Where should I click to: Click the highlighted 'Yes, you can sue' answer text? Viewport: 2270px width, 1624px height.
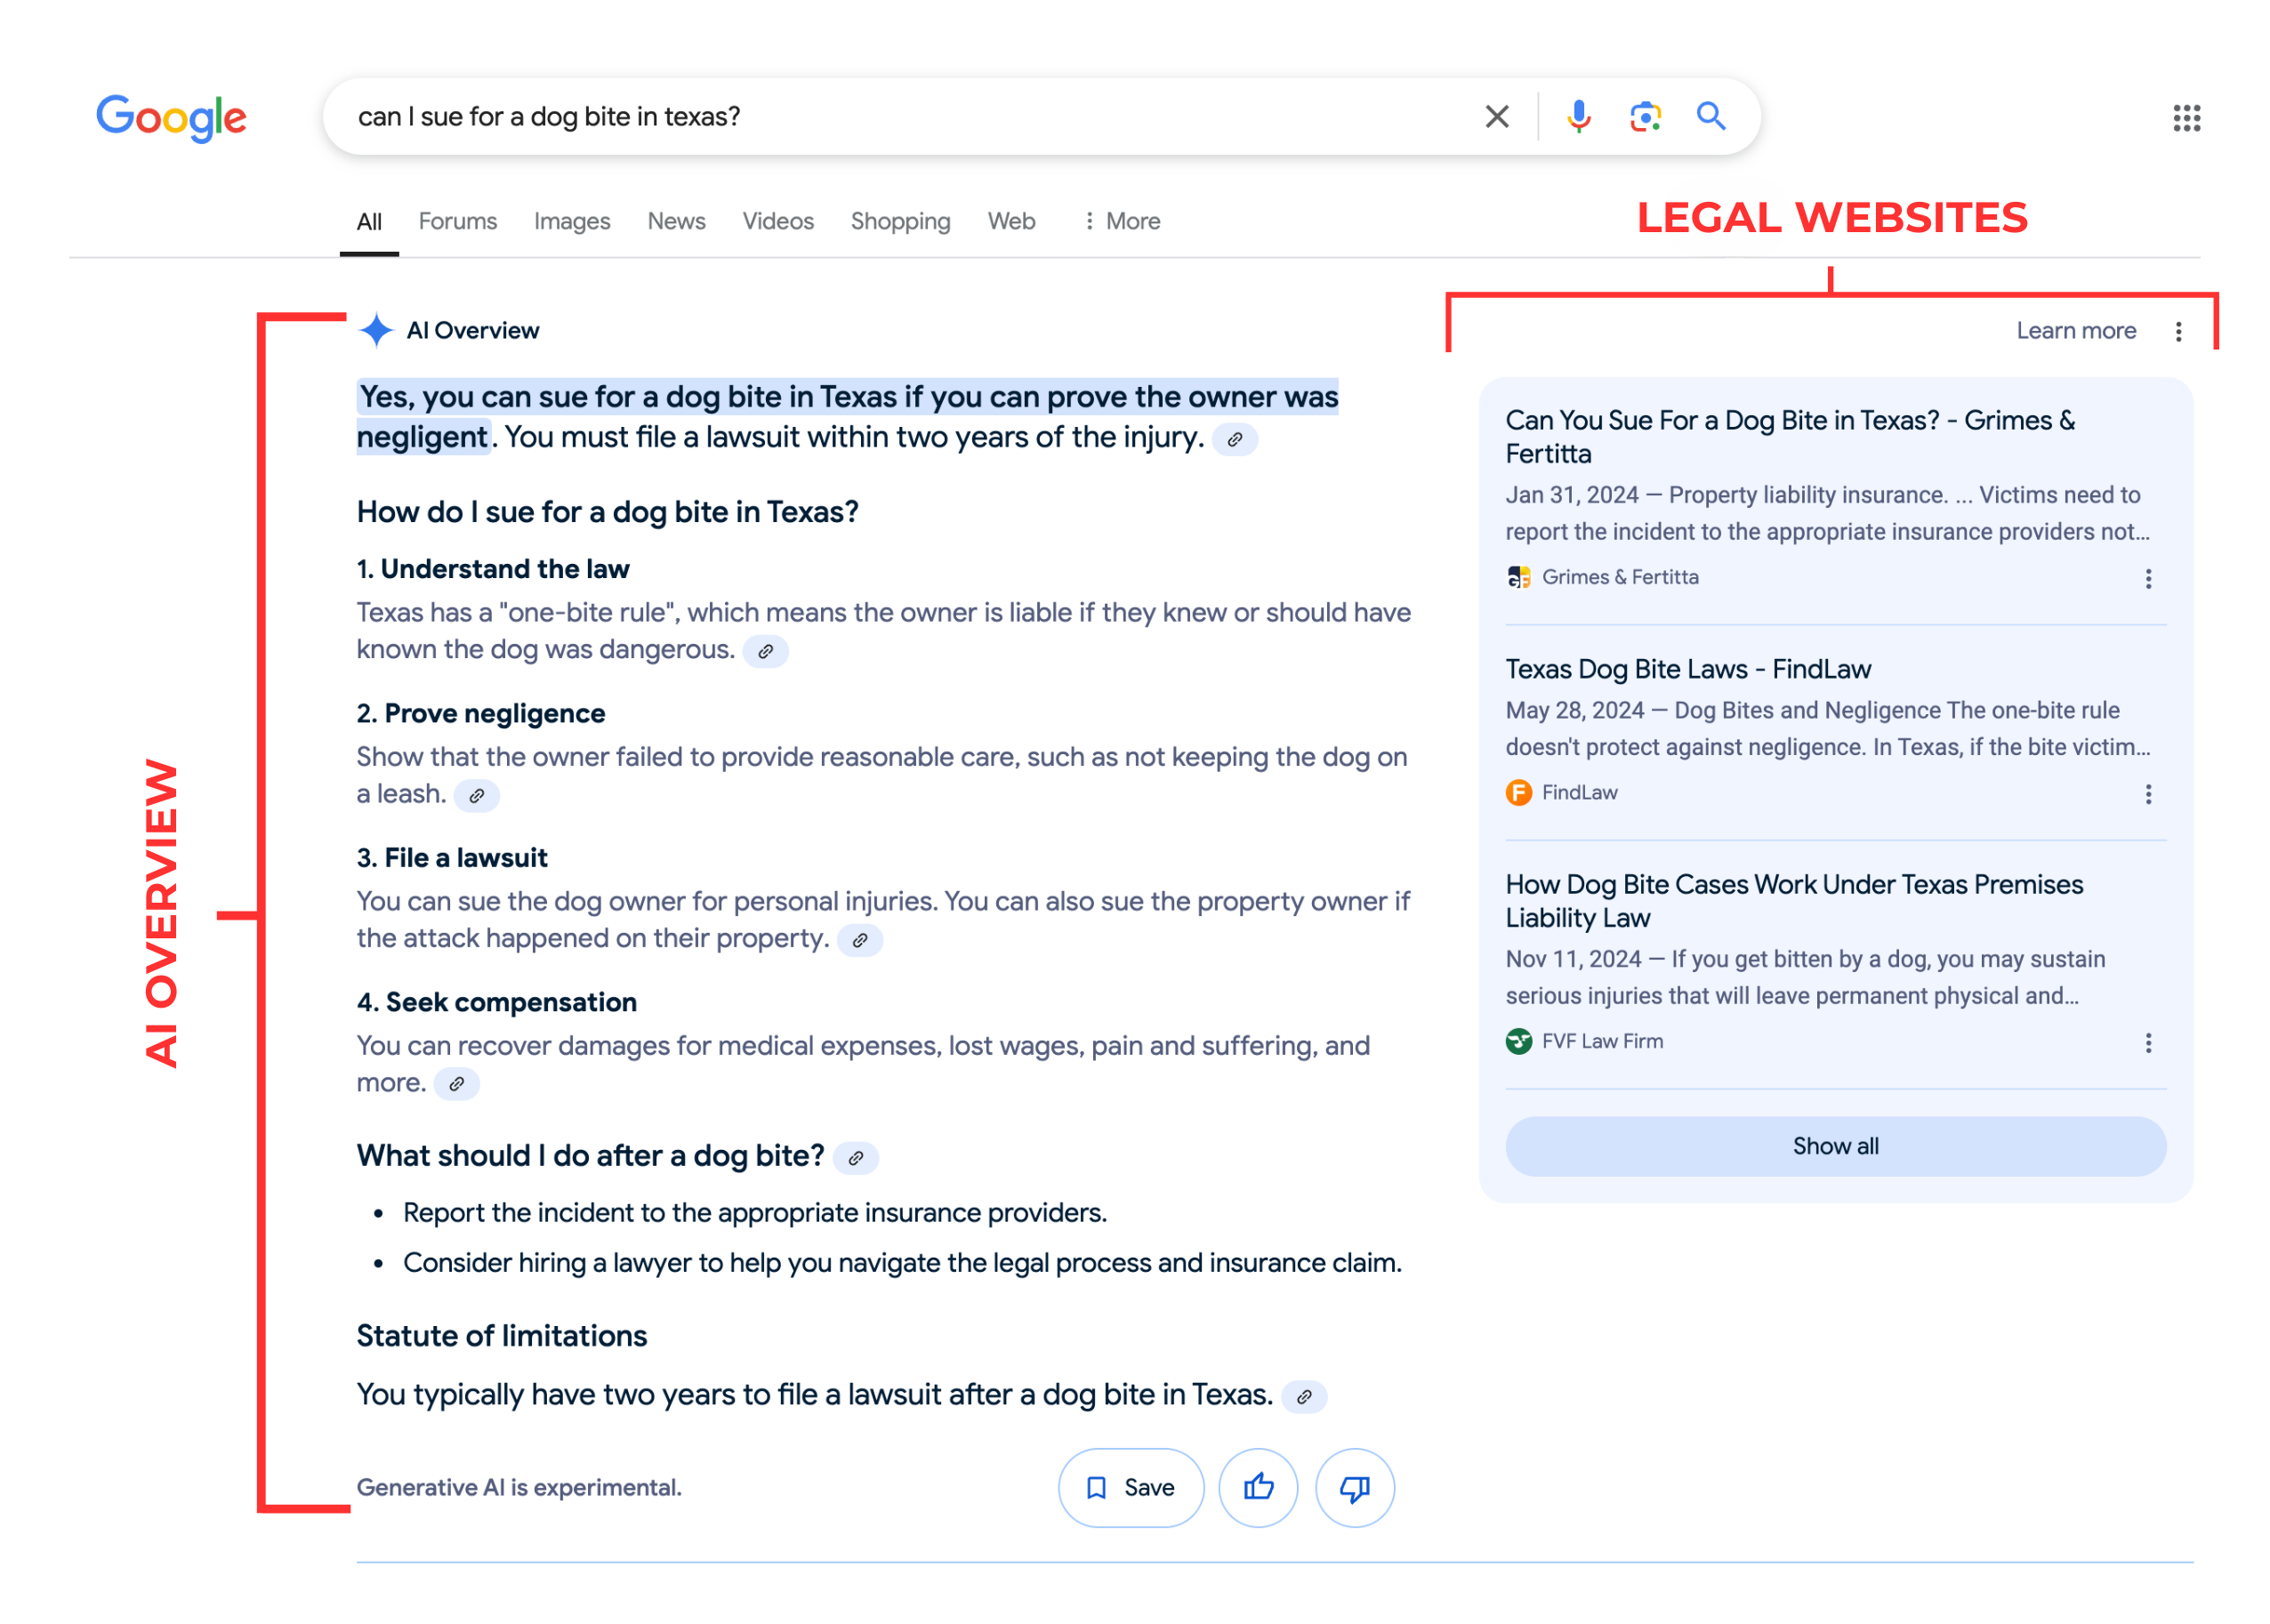847,416
